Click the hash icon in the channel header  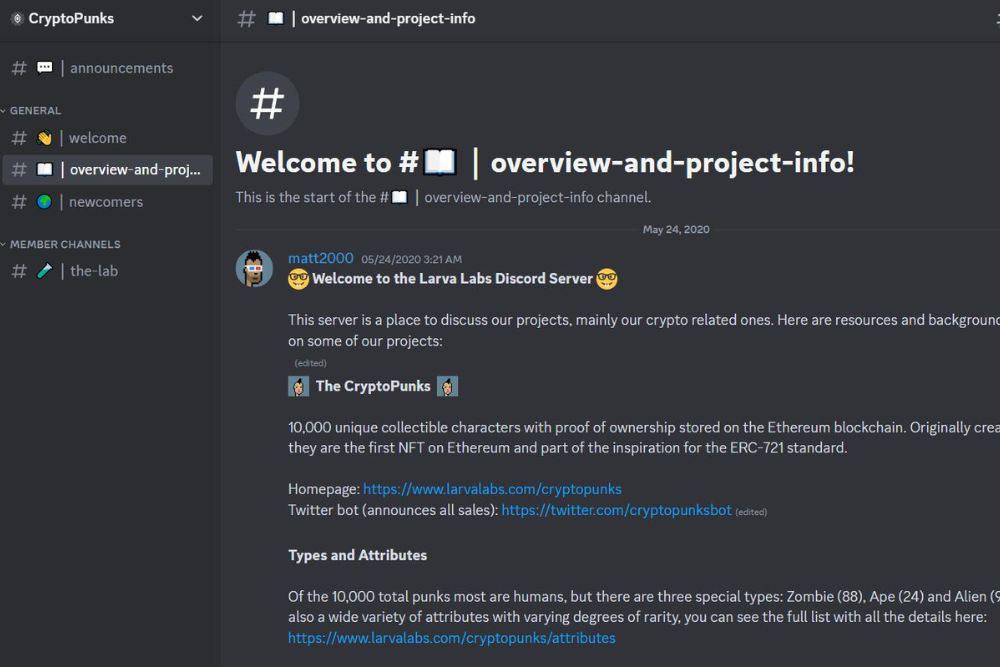pos(246,18)
